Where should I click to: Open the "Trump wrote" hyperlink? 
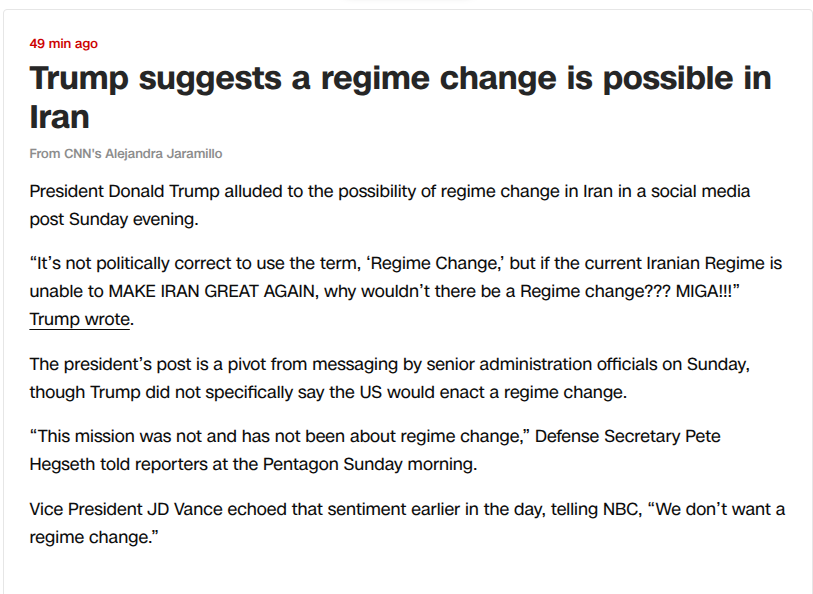pyautogui.click(x=79, y=319)
